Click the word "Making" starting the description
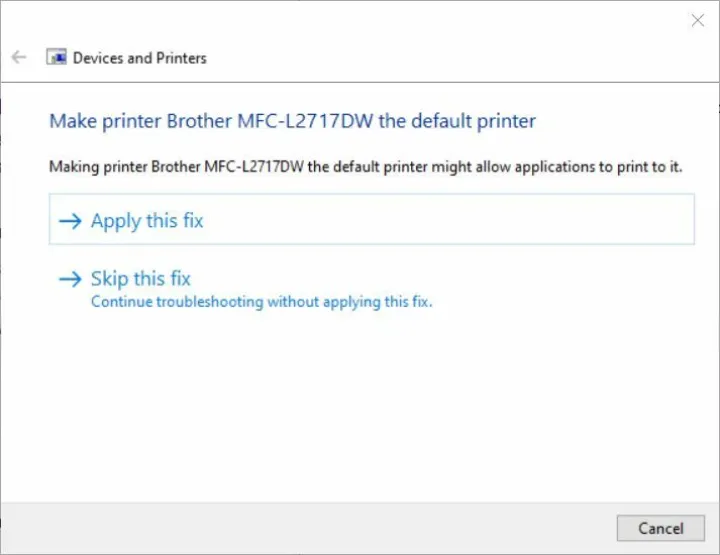 pos(73,166)
